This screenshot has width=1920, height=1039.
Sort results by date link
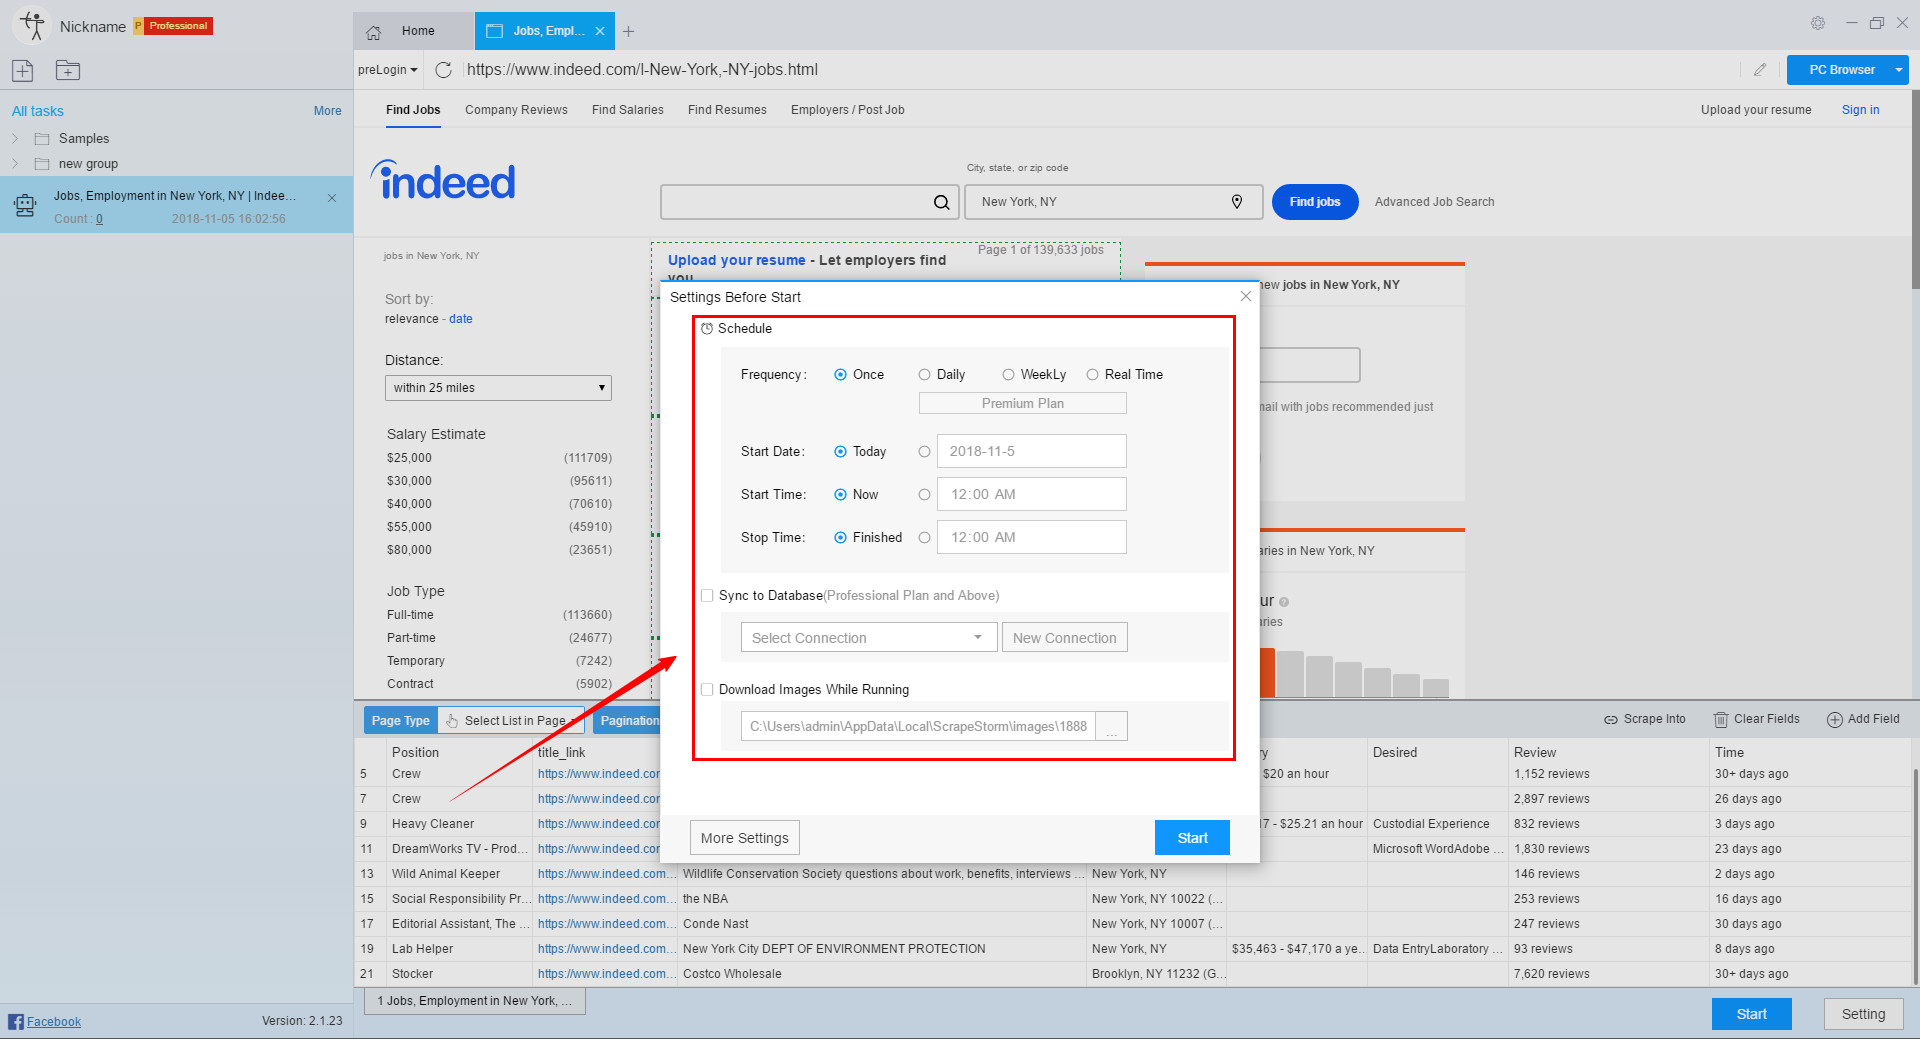(x=461, y=319)
